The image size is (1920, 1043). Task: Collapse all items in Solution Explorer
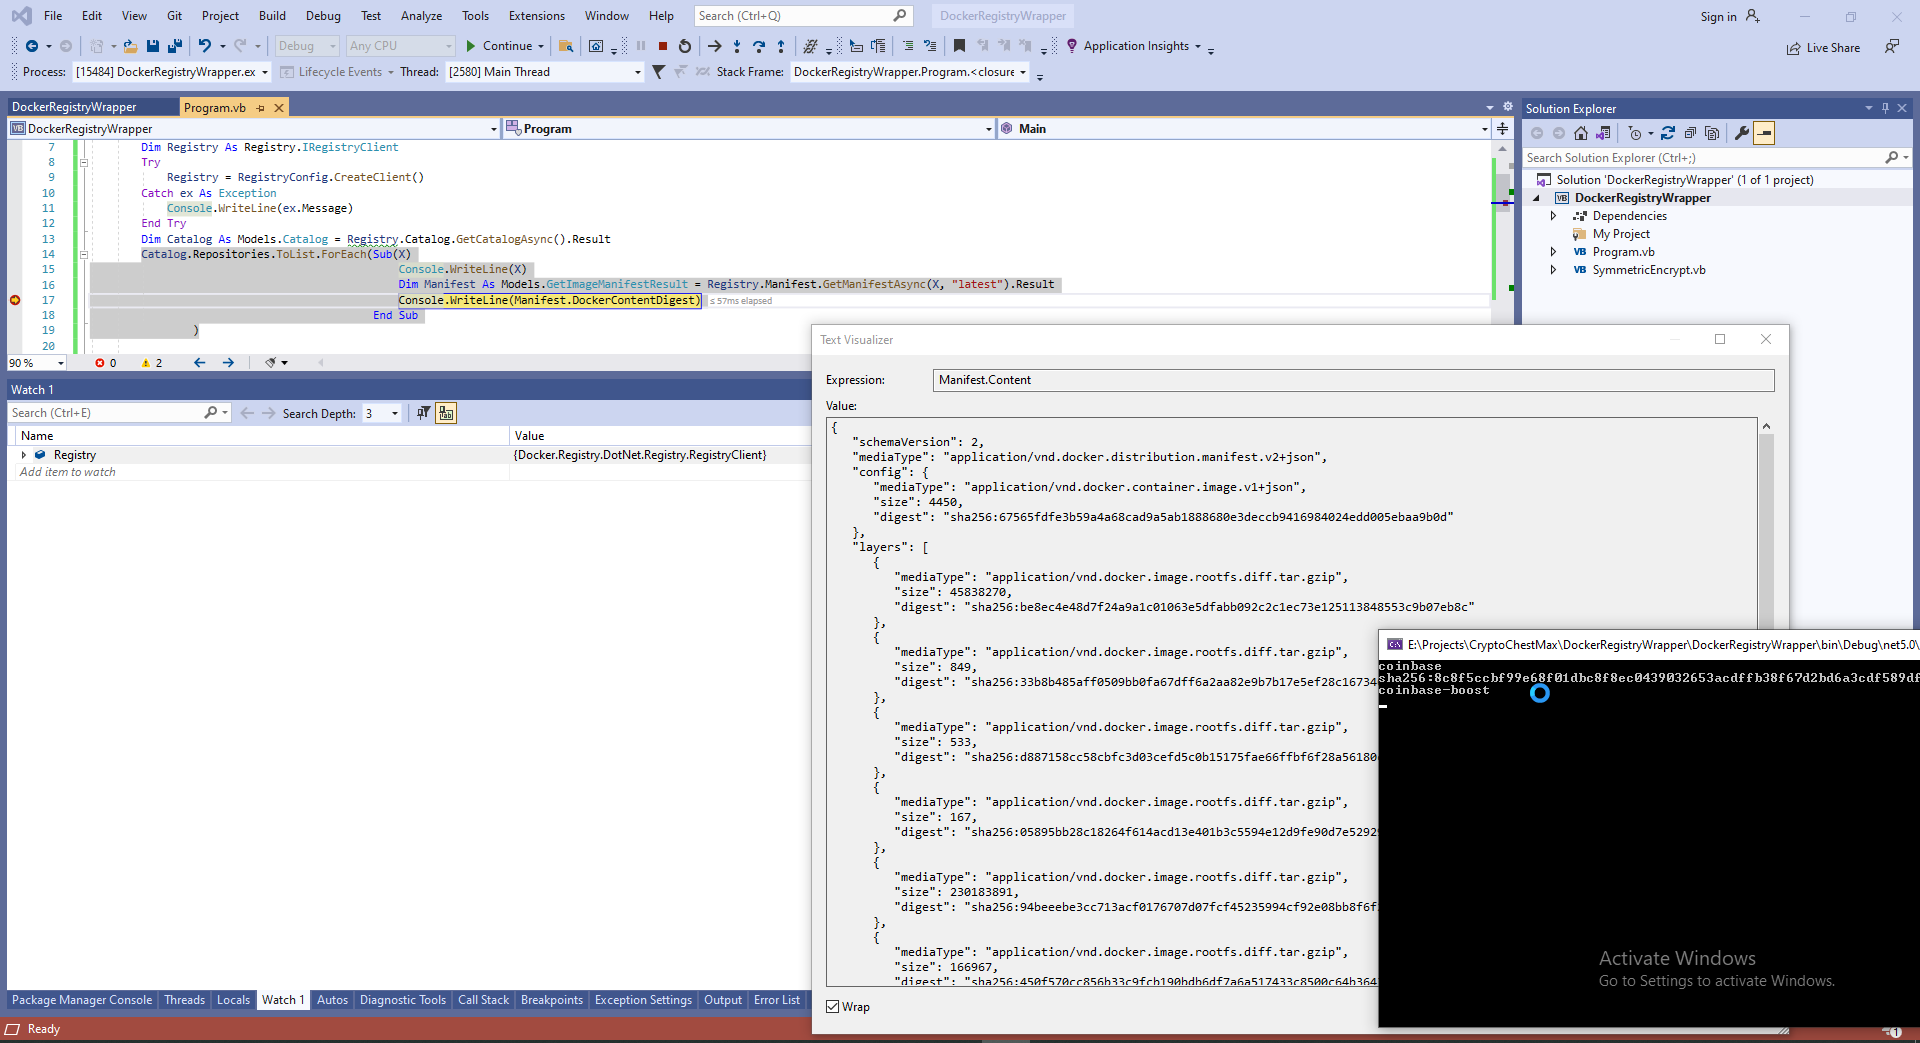click(1690, 133)
